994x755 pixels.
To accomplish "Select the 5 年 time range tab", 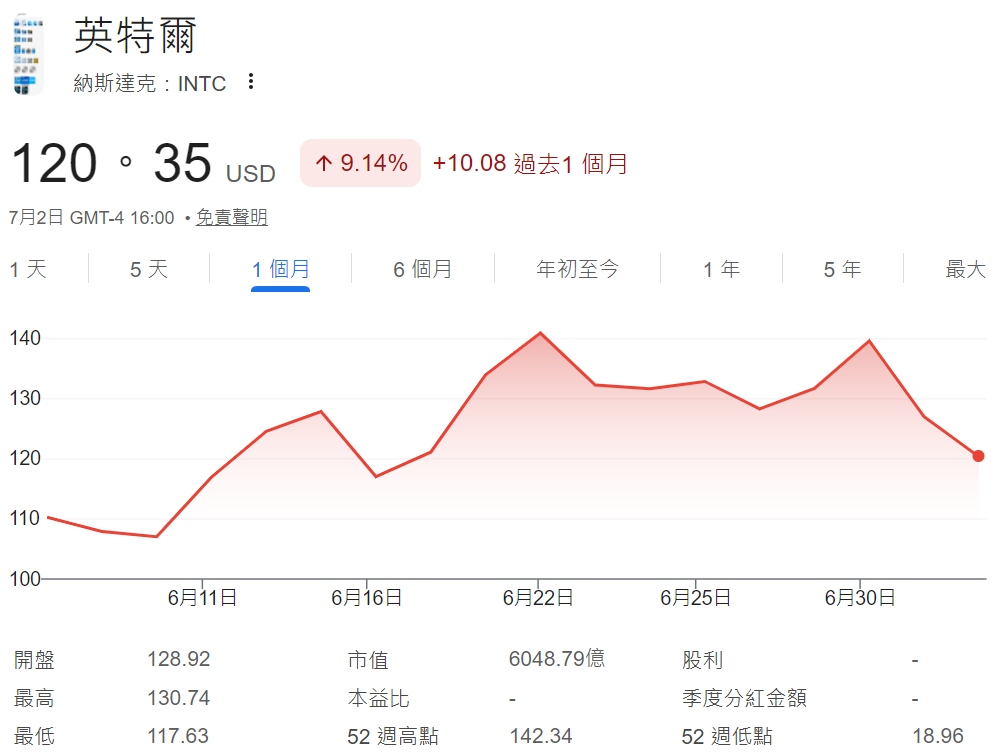I will point(842,269).
